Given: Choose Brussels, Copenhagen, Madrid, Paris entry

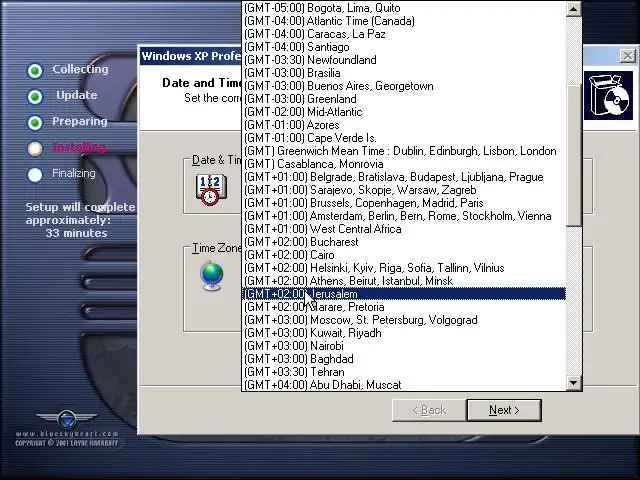Looking at the screenshot, I should pyautogui.click(x=404, y=203).
